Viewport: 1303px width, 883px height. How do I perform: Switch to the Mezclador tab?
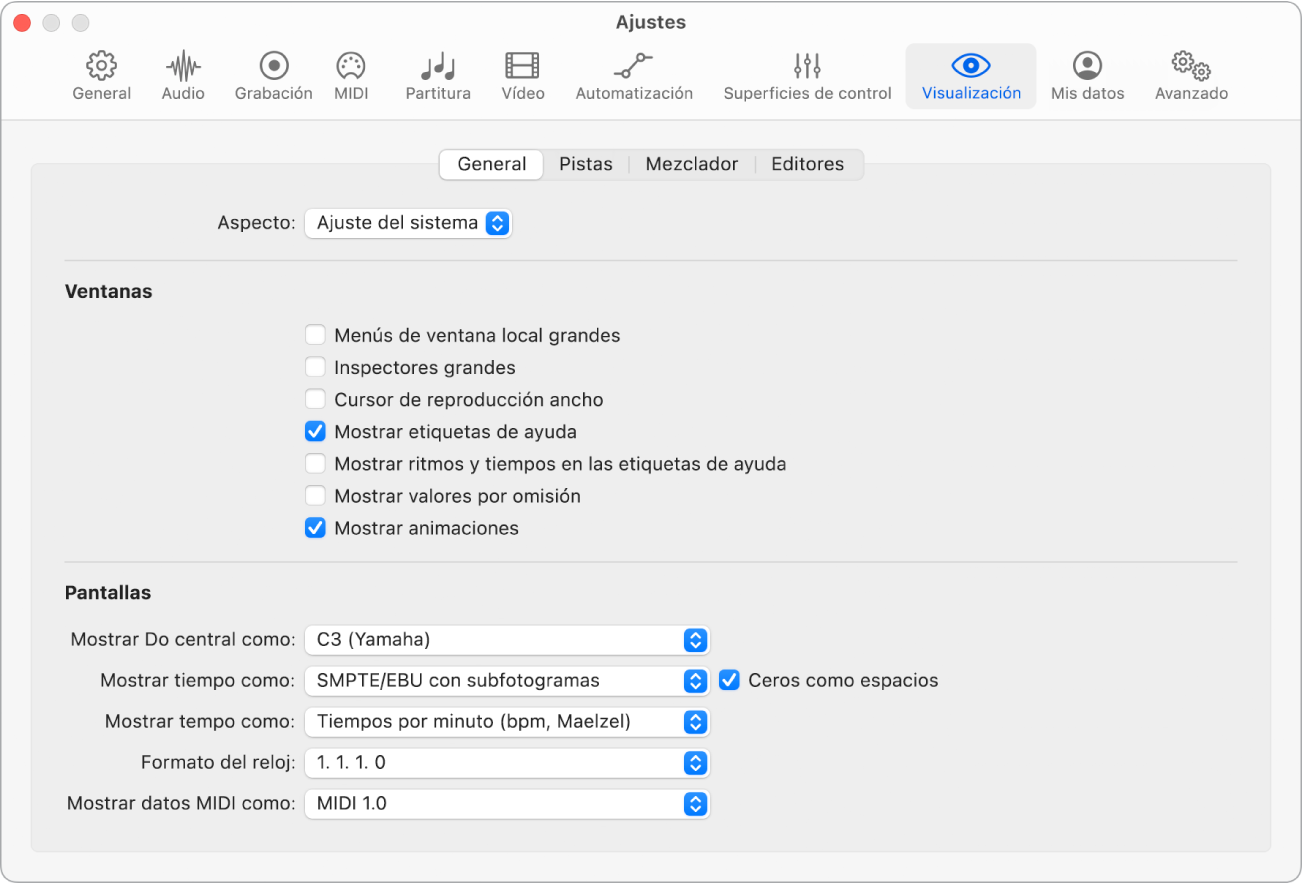point(692,164)
